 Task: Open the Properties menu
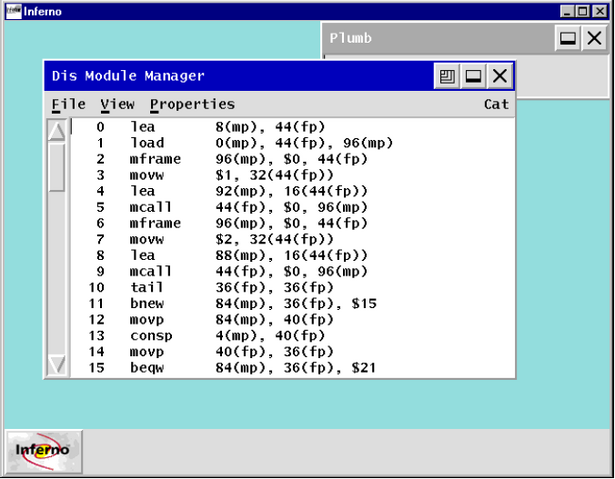(x=192, y=104)
